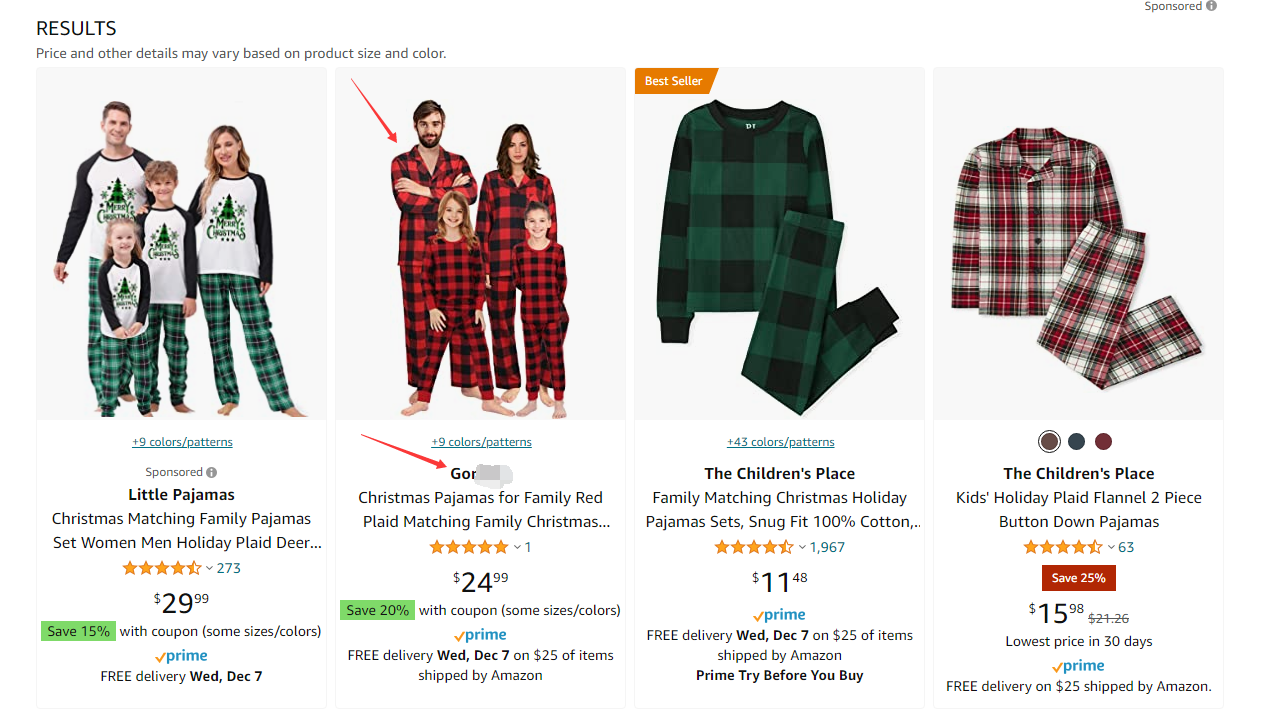This screenshot has width=1280, height=716.
Task: Open +9 colors/patterns under the Merry Christmas shirts family
Action: 182,442
